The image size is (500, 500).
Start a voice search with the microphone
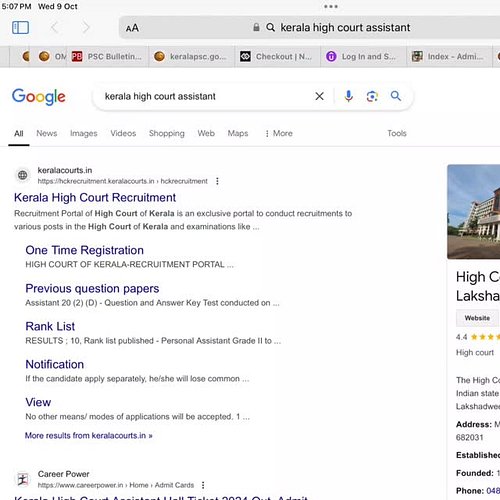(349, 96)
